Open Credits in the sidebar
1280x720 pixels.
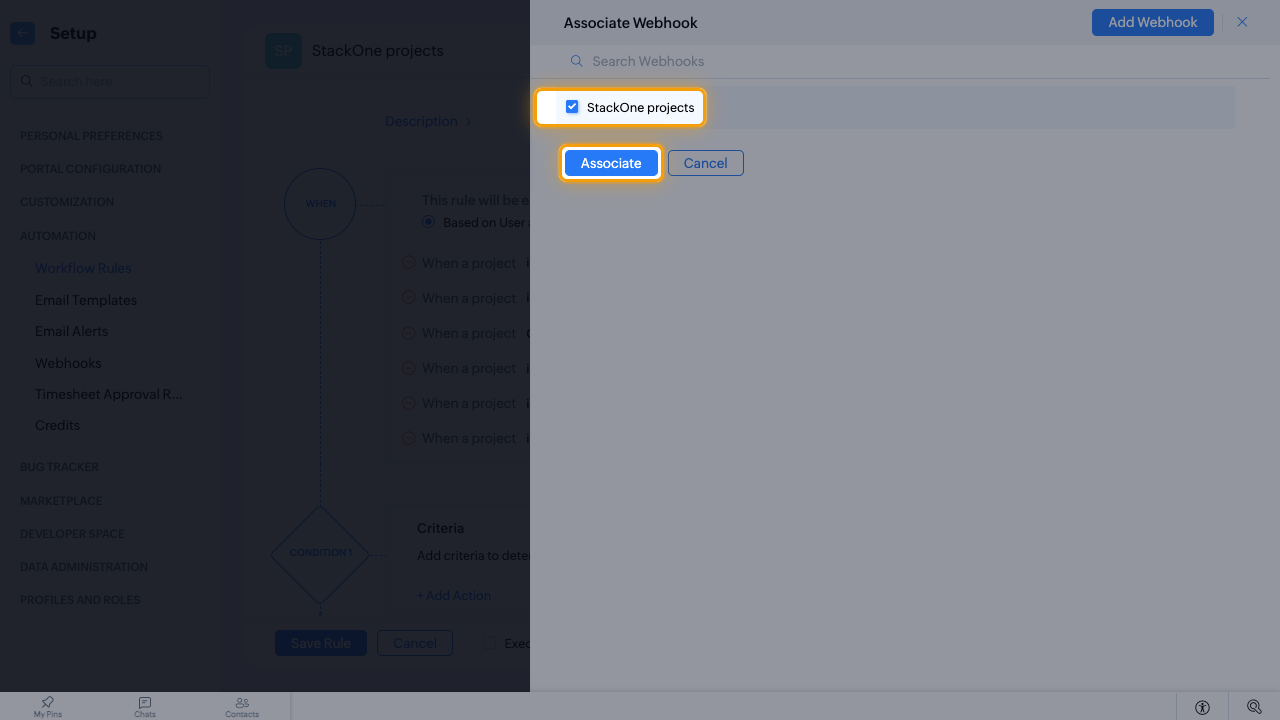click(57, 425)
